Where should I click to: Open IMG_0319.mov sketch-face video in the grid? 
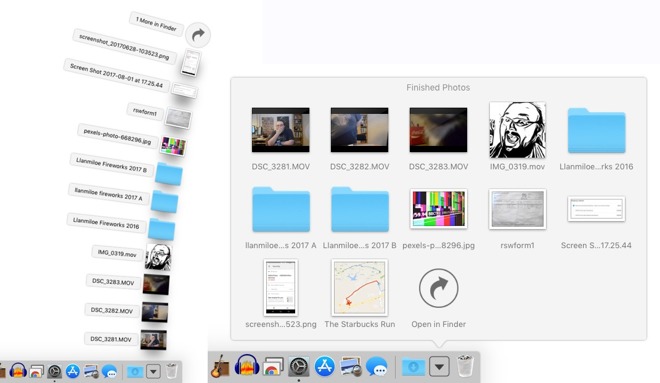click(517, 130)
